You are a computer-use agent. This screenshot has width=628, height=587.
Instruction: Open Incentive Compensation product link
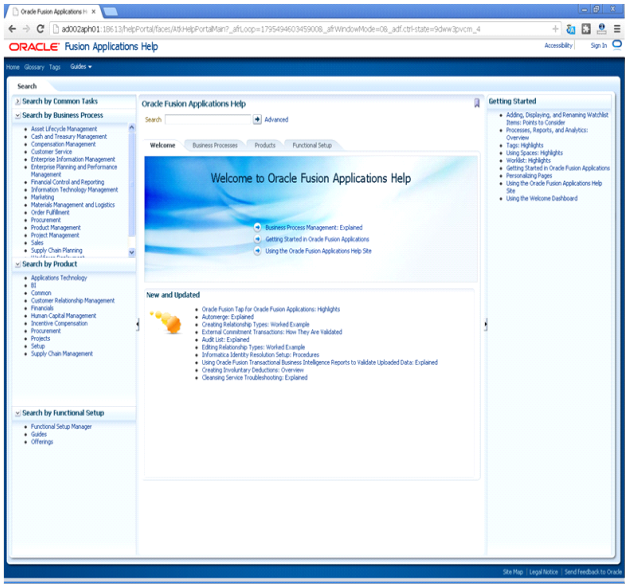click(x=59, y=324)
